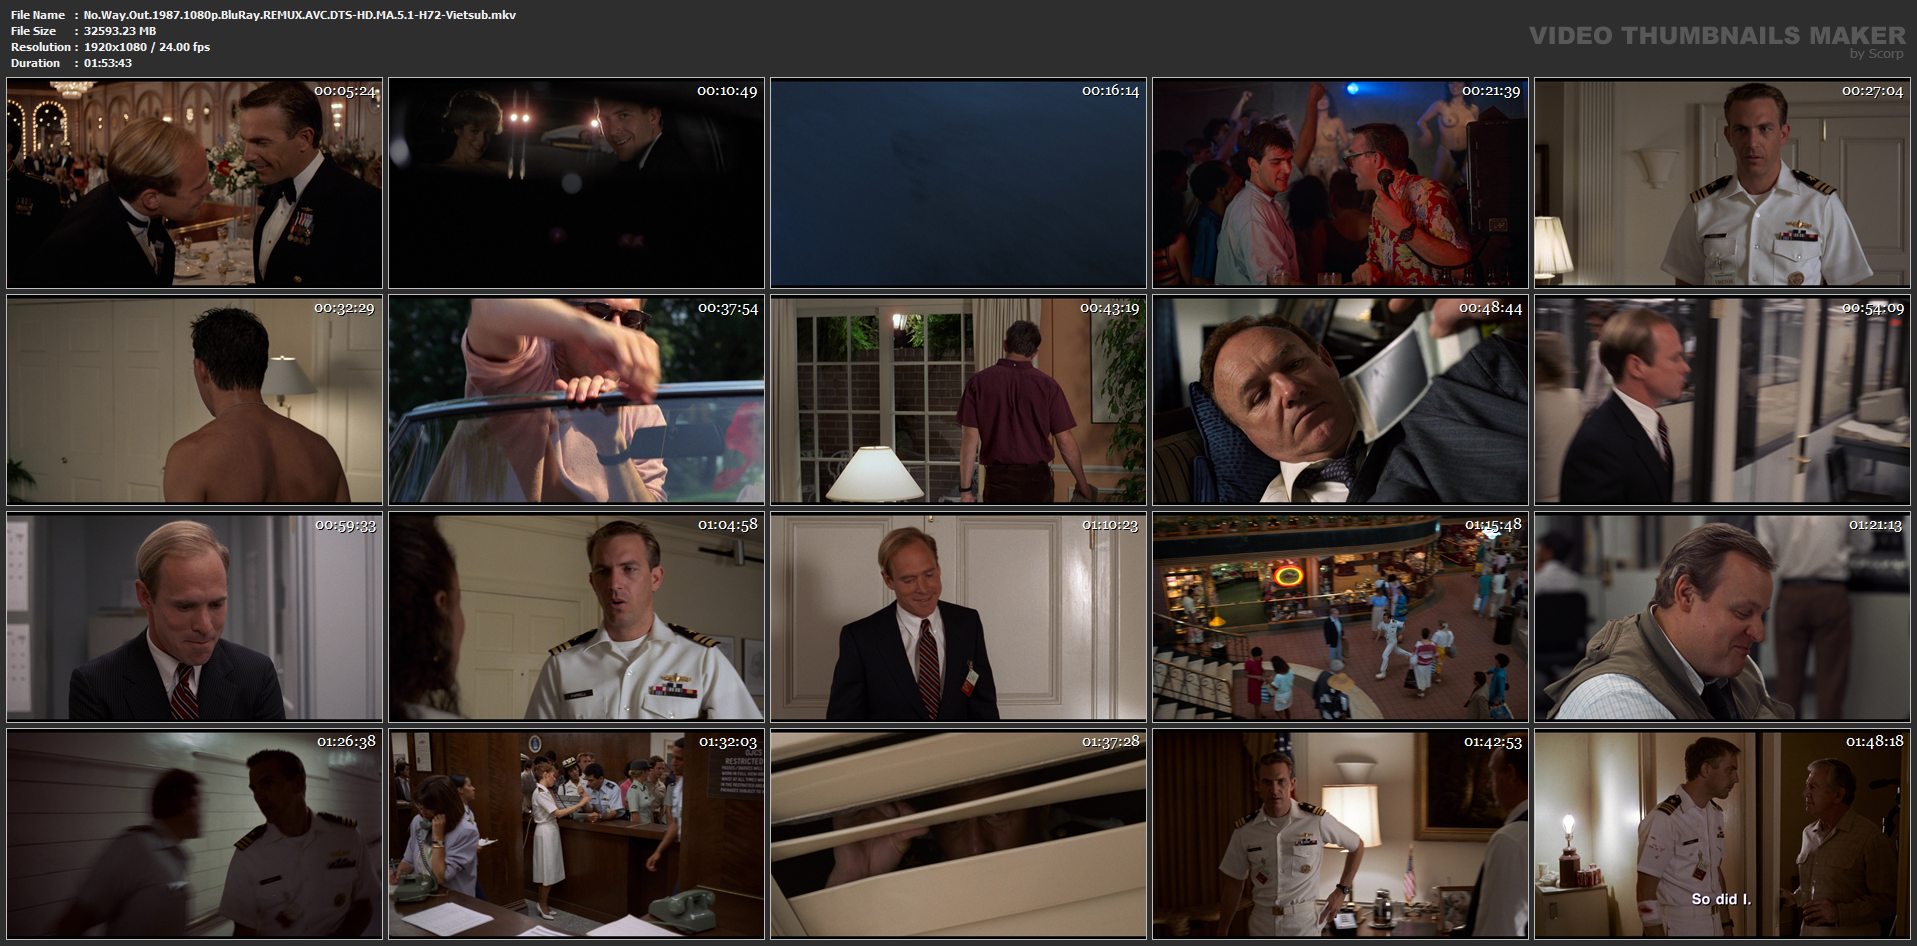Select the thumbnail at 01:21:13
1917x946 pixels.
coord(1722,617)
